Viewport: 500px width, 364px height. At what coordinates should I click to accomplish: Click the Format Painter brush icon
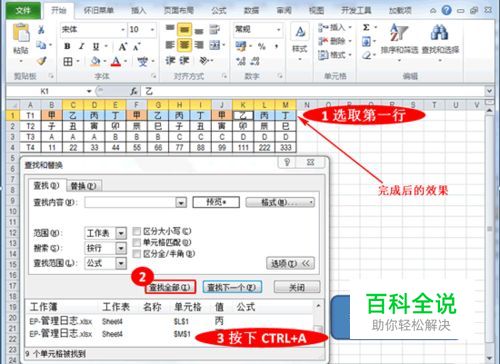click(41, 61)
